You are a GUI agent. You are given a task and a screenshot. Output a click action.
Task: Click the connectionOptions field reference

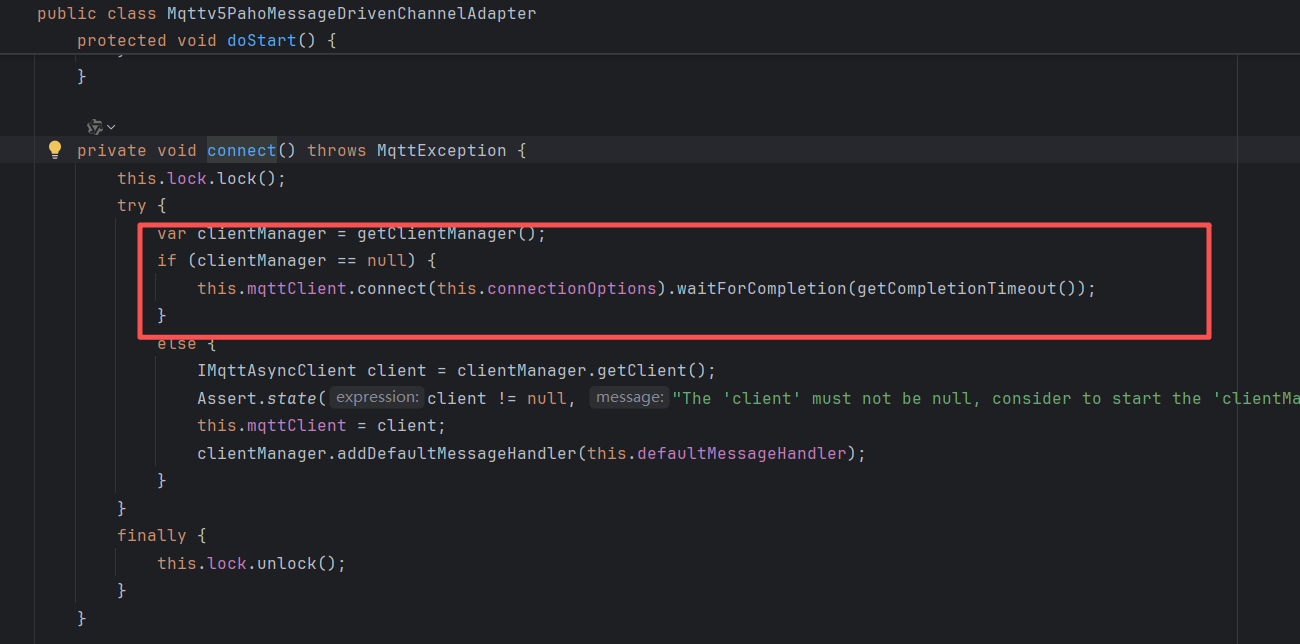click(572, 288)
